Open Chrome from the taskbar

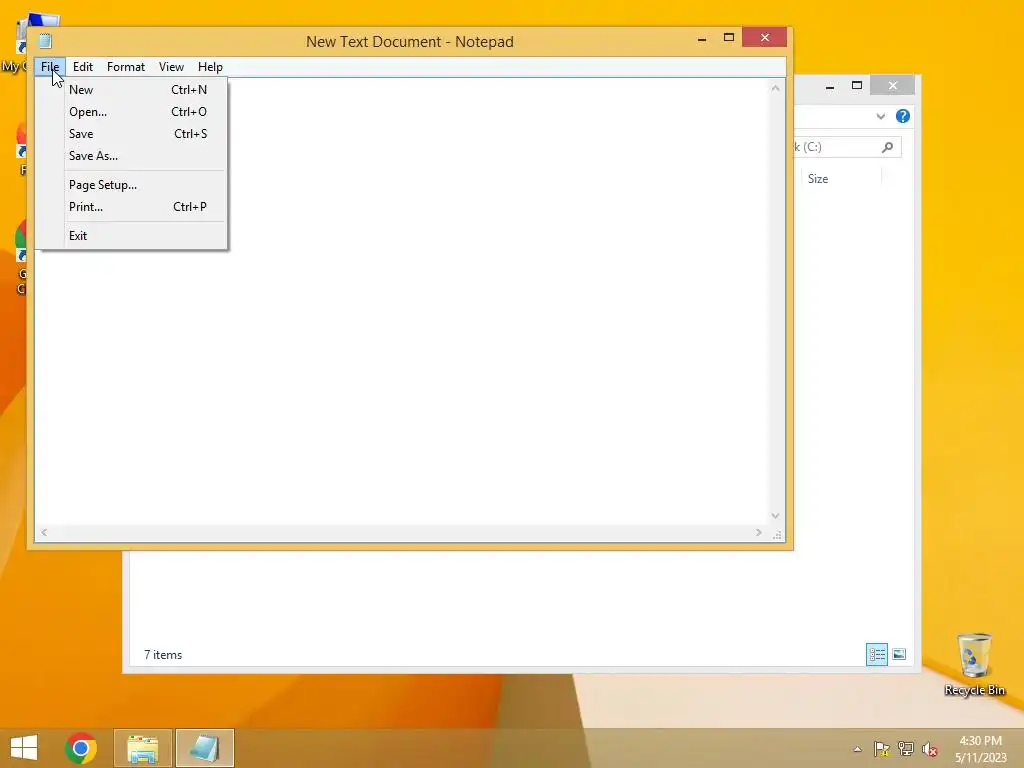[x=81, y=748]
